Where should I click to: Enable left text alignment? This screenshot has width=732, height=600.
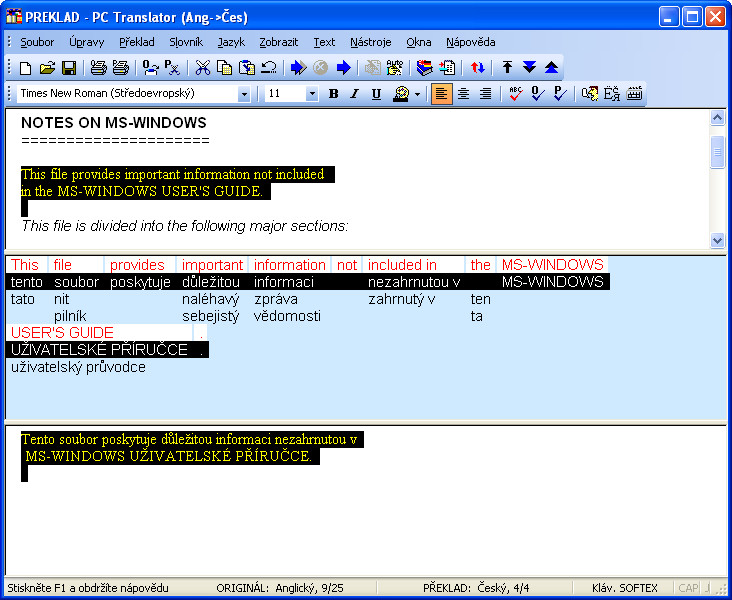441,94
